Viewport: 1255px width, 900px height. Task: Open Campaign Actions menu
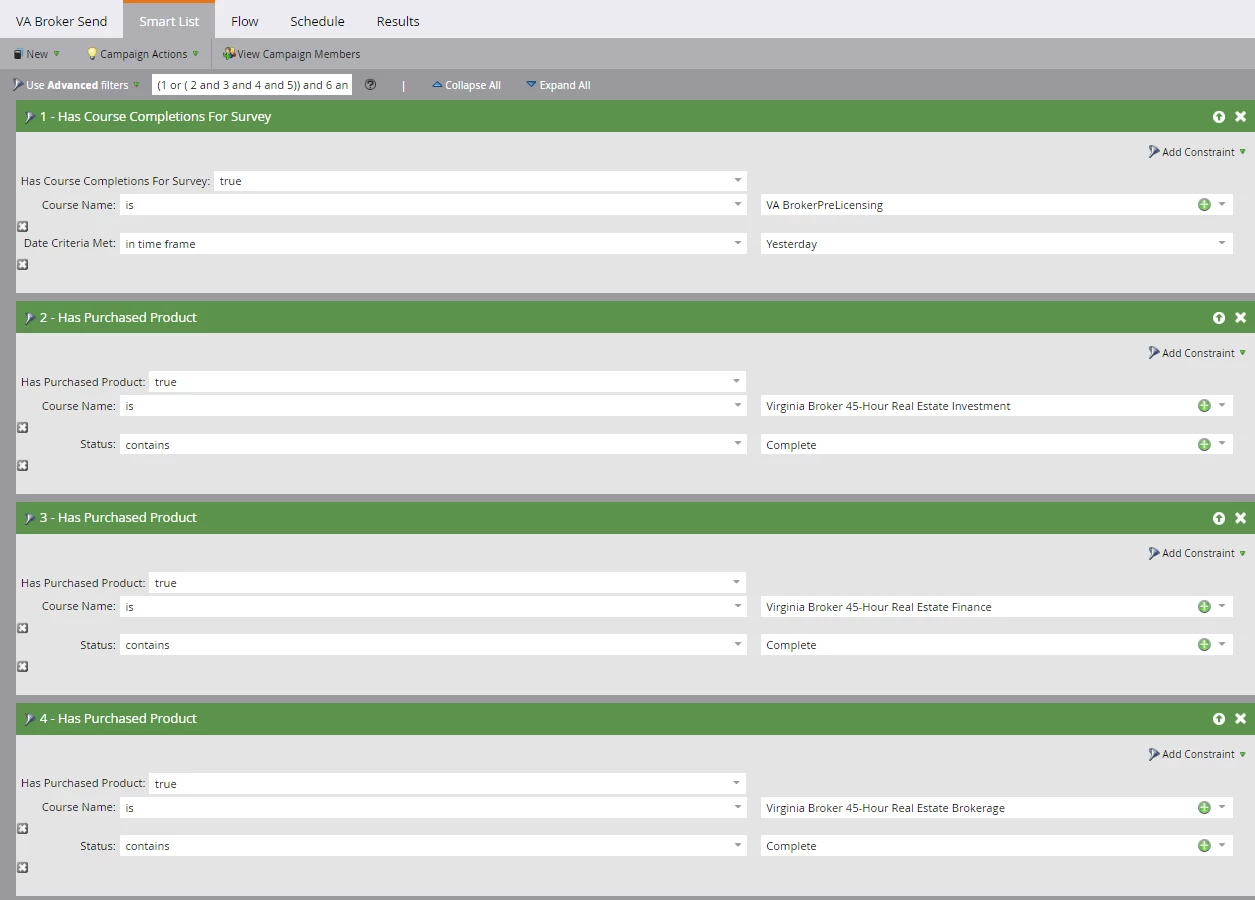tap(143, 54)
